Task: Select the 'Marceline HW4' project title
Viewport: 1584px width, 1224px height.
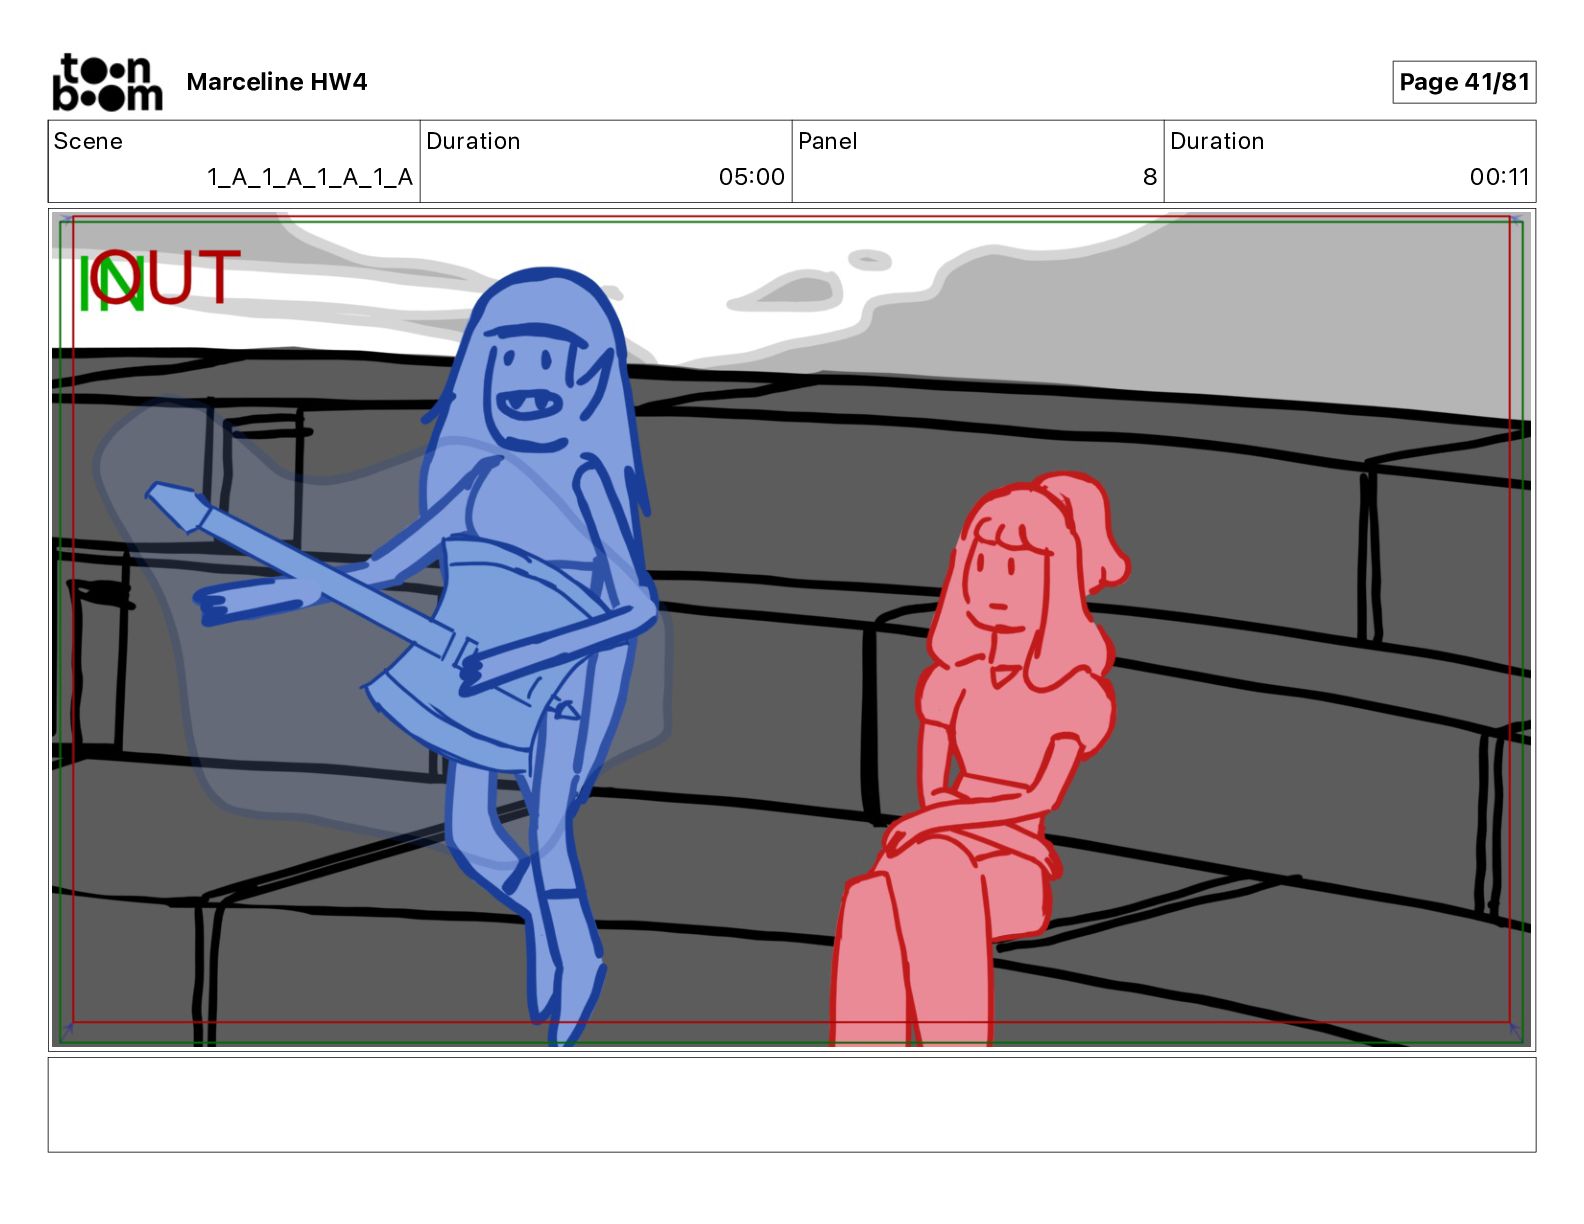Action: [277, 82]
